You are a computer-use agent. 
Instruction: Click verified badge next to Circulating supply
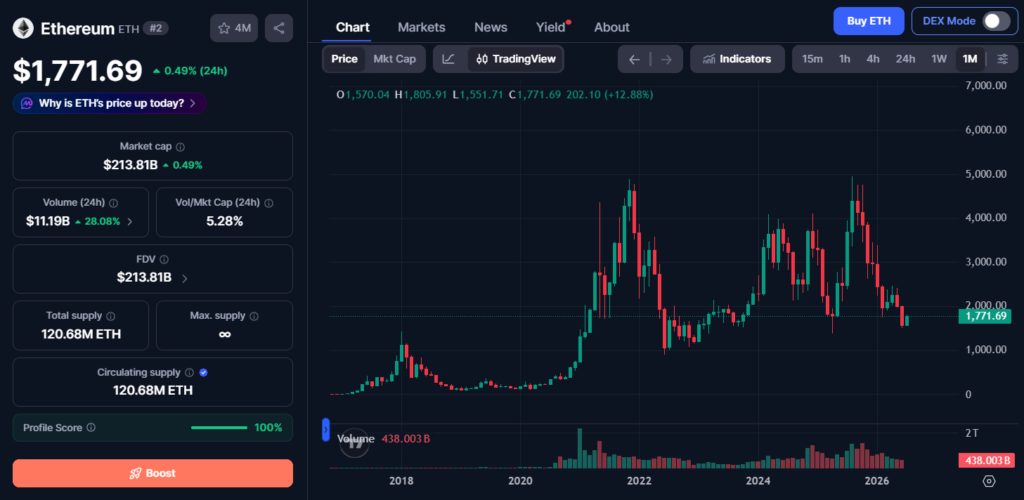click(204, 373)
